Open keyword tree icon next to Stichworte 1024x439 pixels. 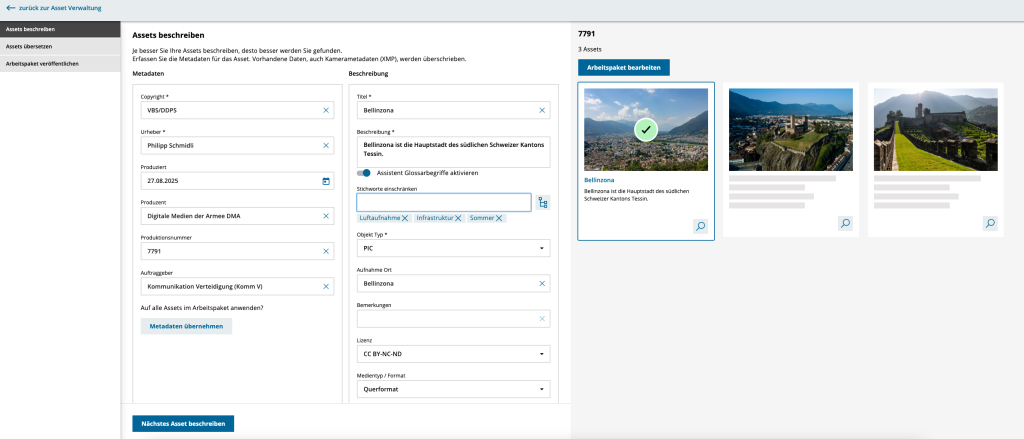click(542, 203)
